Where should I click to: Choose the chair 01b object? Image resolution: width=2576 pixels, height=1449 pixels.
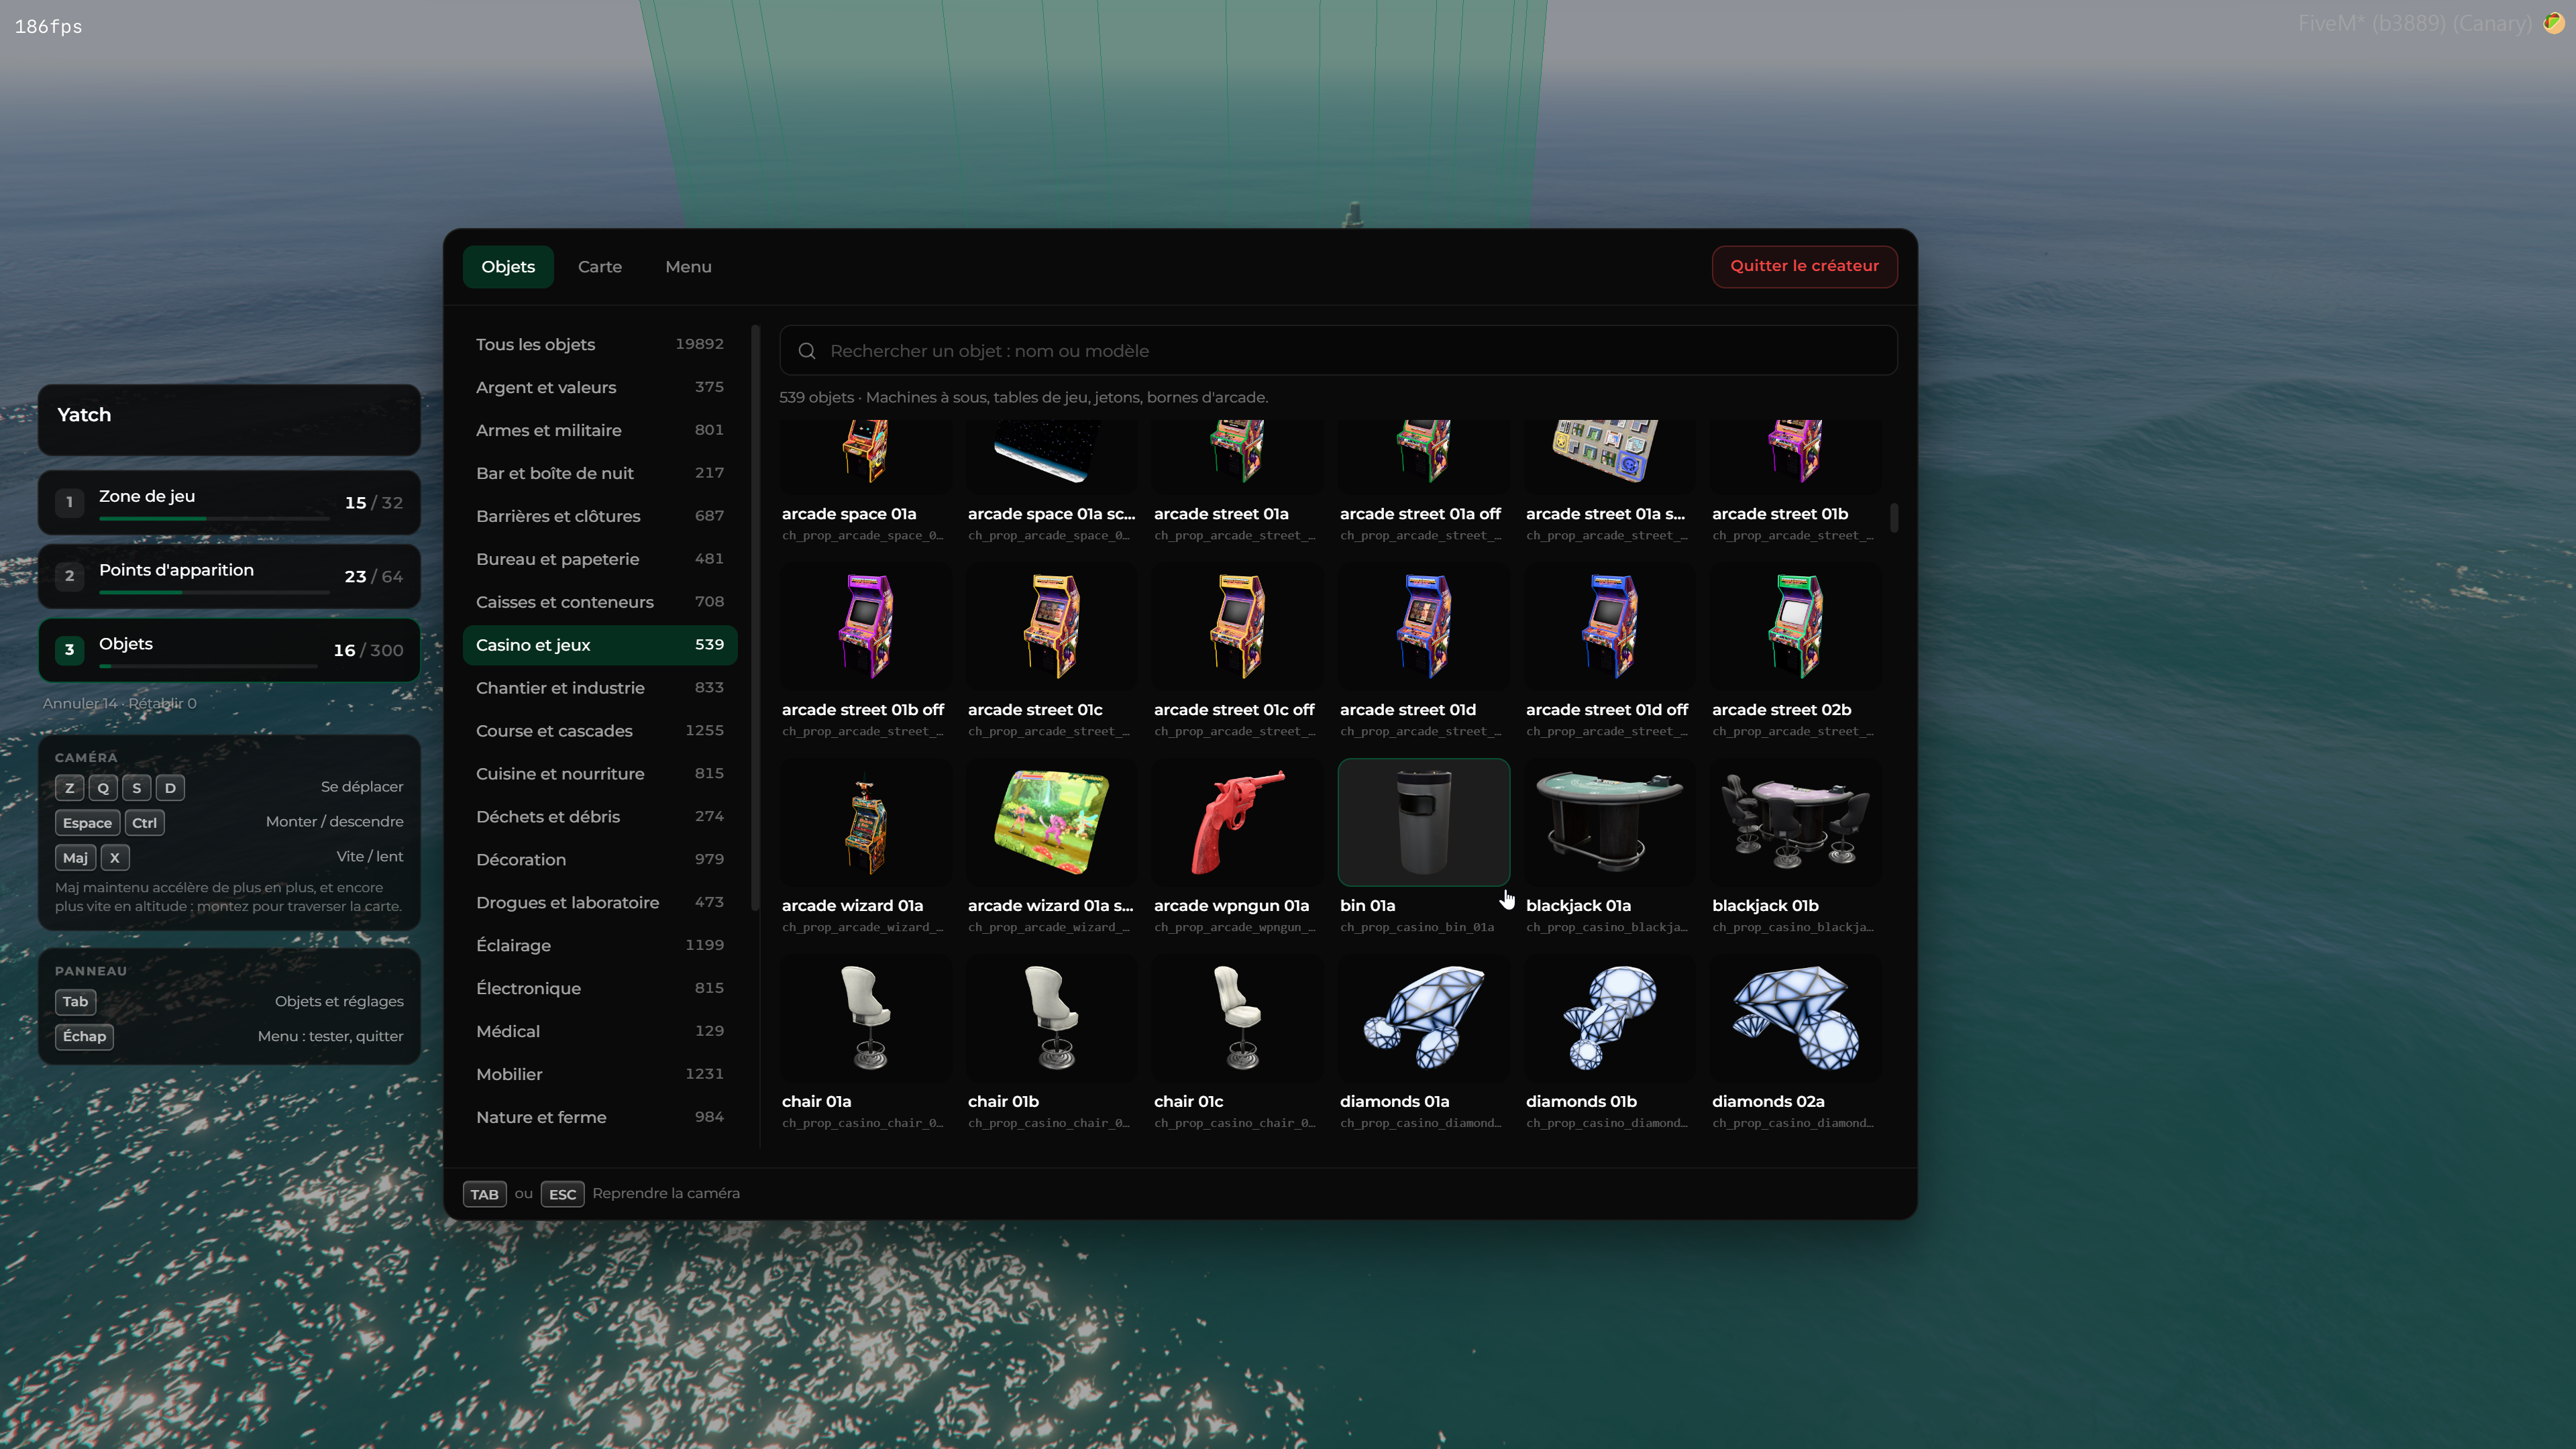(1051, 1018)
